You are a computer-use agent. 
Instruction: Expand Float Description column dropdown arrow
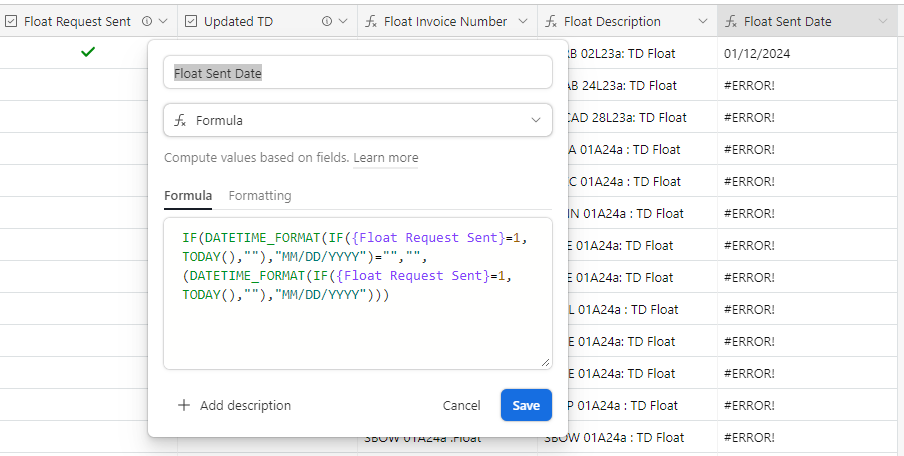click(x=703, y=21)
